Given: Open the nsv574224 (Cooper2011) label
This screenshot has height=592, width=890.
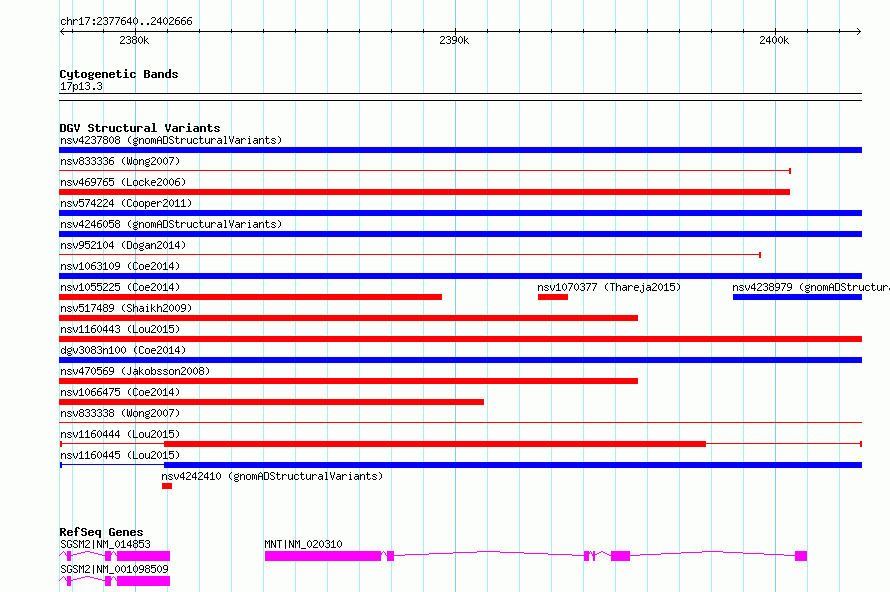Looking at the screenshot, I should [x=126, y=203].
